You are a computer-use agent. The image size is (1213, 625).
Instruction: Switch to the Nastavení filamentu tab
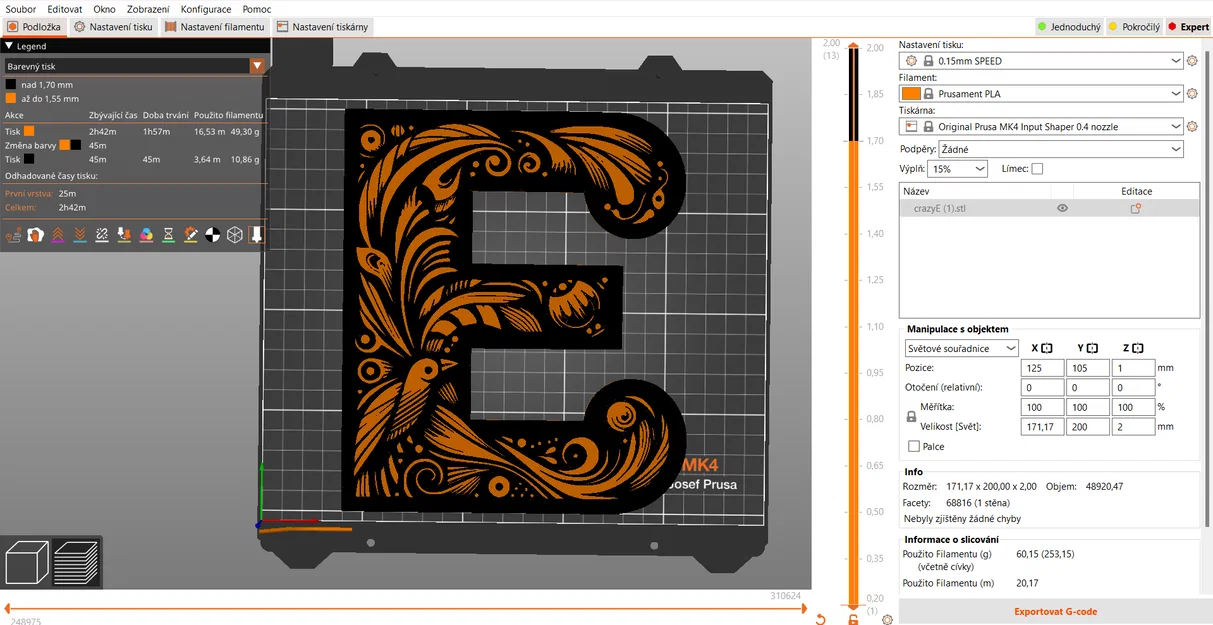(215, 27)
